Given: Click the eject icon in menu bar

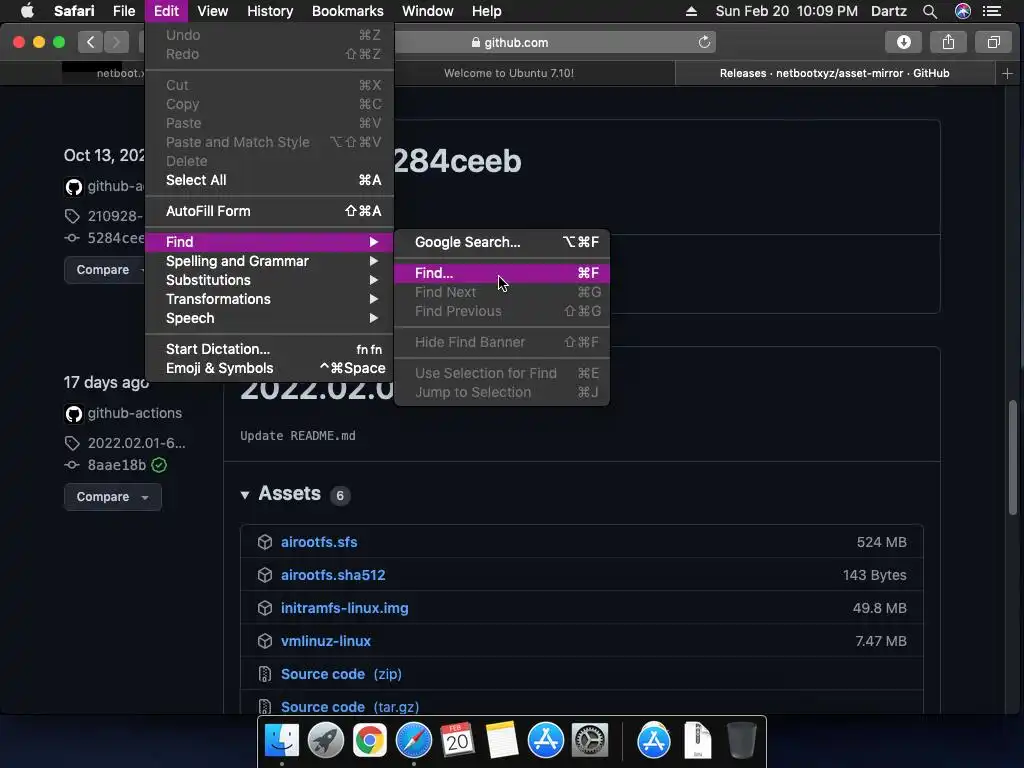Looking at the screenshot, I should [691, 11].
